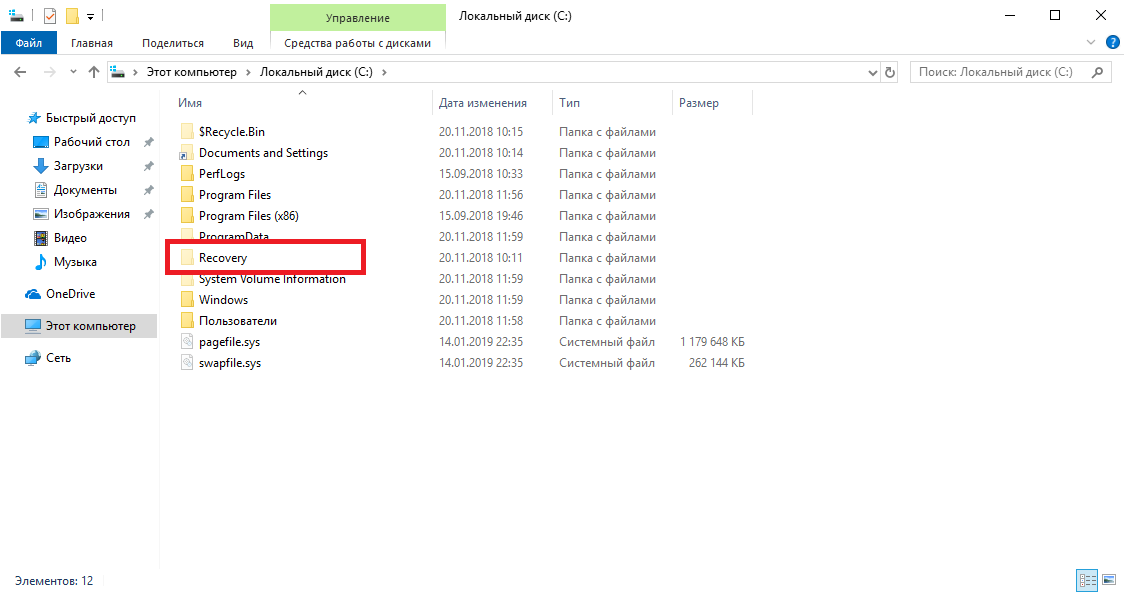Select the Пользователи folder icon
Screen dimensions: 1125x593
187,321
